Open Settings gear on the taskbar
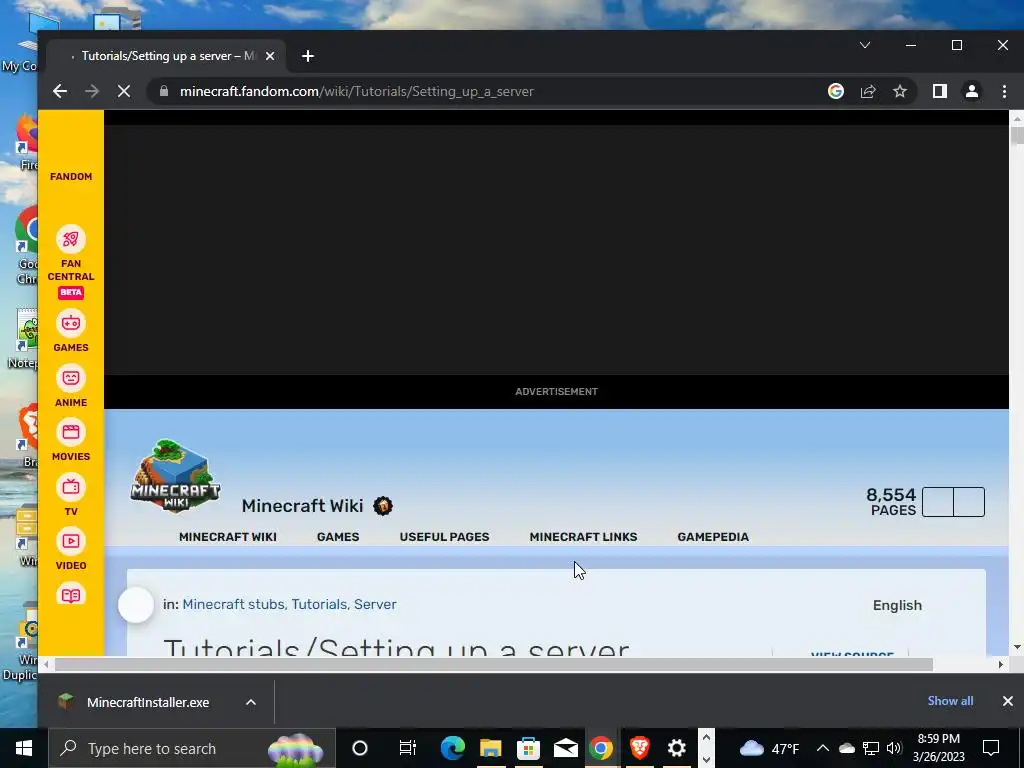The width and height of the screenshot is (1024, 768). [677, 748]
